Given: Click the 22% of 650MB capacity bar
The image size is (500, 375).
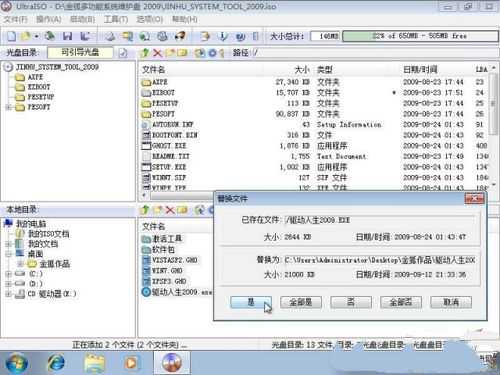Looking at the screenshot, I should pyautogui.click(x=420, y=36).
